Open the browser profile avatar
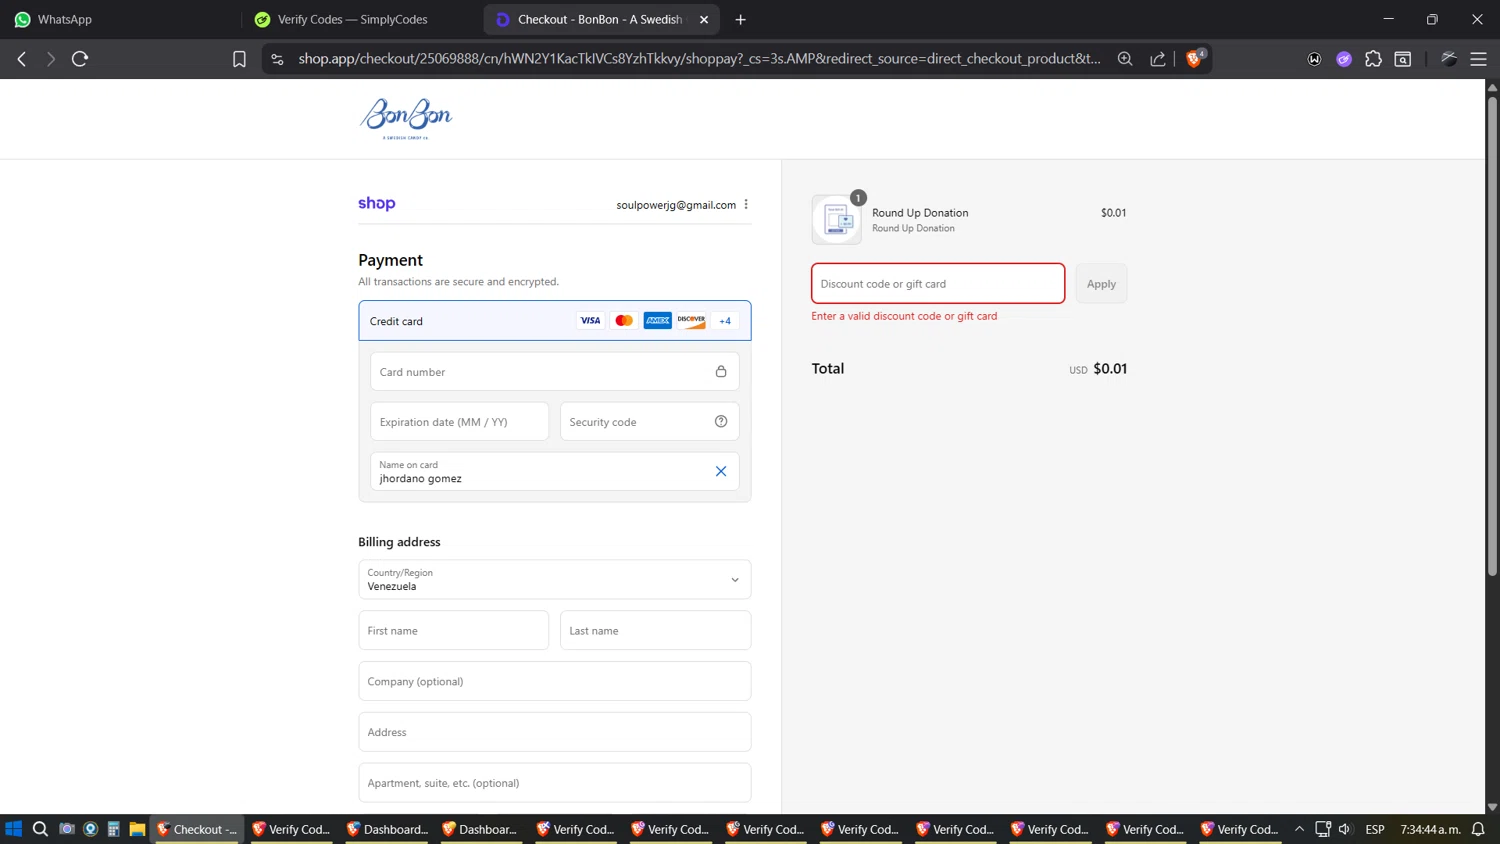This screenshot has width=1500, height=844. tap(1449, 59)
